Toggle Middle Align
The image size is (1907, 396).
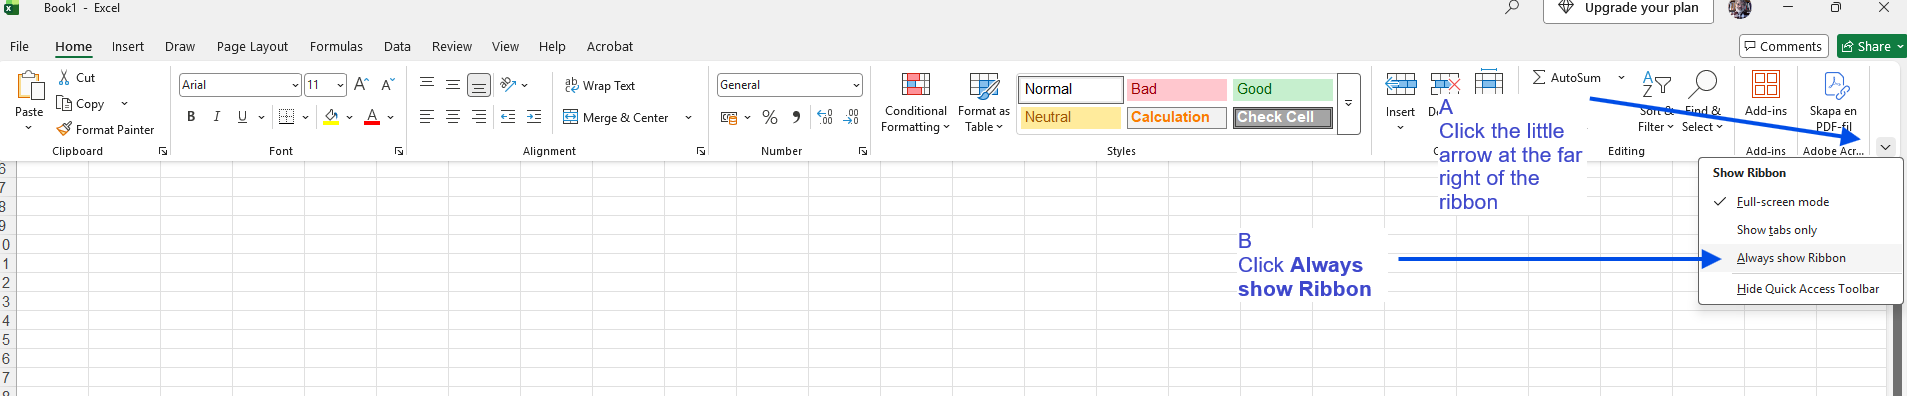(x=453, y=85)
